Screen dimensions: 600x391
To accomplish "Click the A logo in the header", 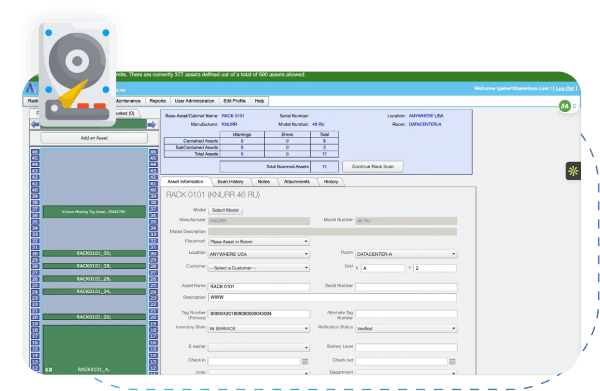I will (x=31, y=88).
